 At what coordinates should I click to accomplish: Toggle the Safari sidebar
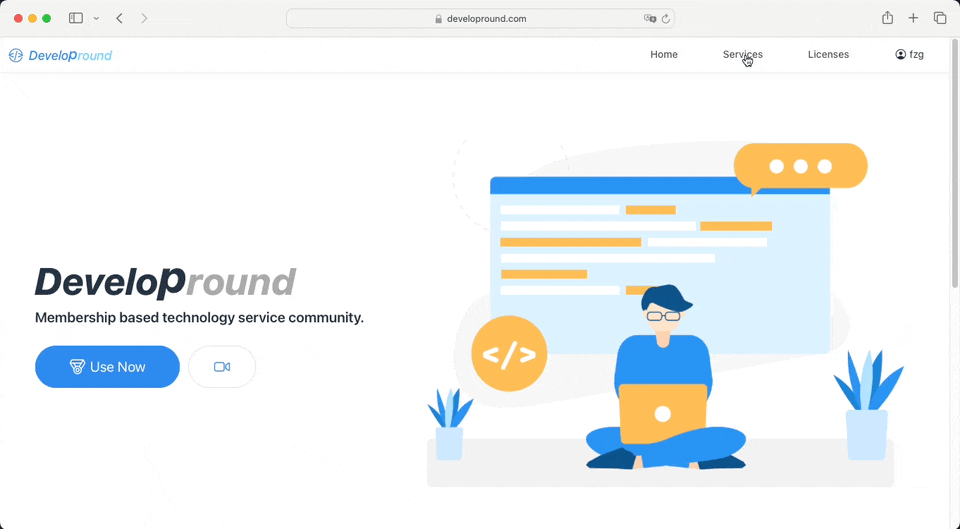(x=76, y=18)
